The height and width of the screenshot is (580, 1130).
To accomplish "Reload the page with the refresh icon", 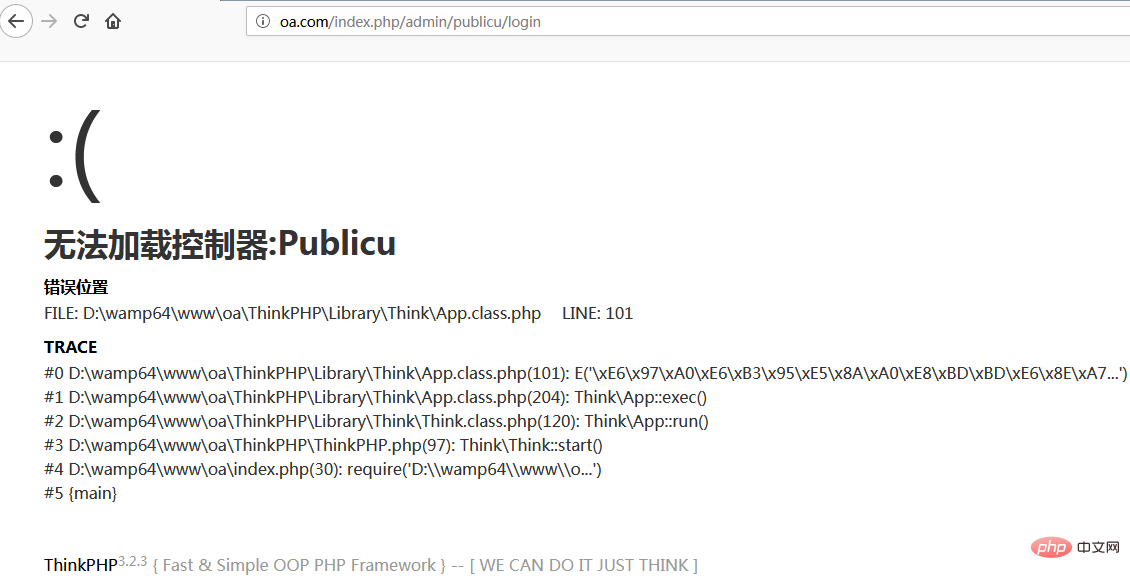I will 81,21.
